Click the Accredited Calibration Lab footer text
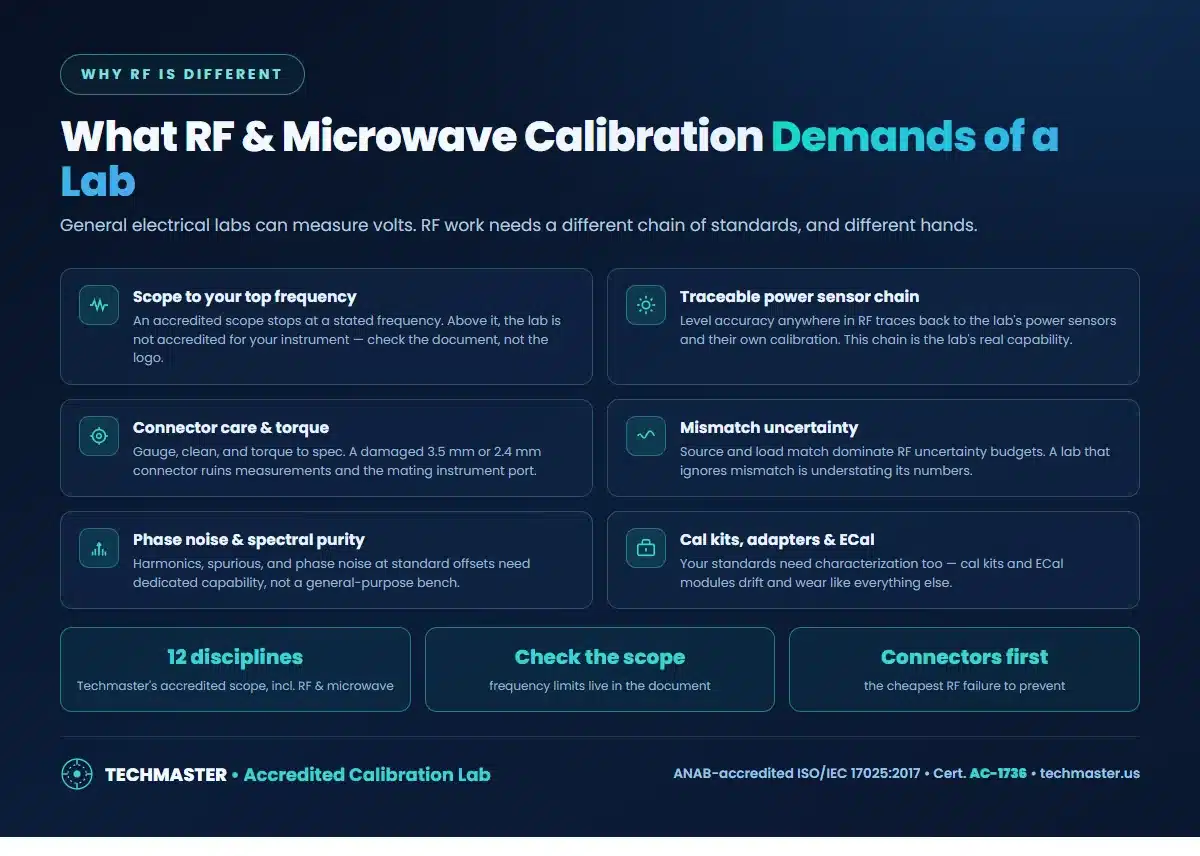 click(367, 774)
